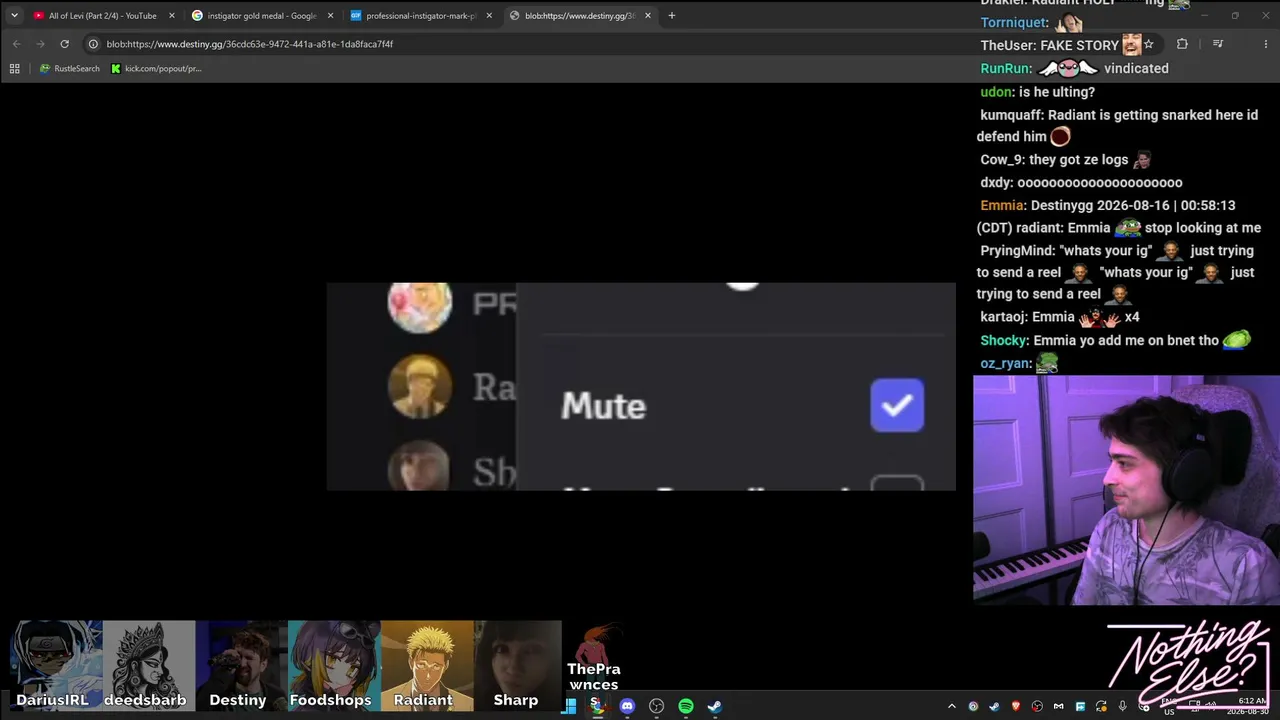Open Discord from the taskbar

(x=627, y=706)
